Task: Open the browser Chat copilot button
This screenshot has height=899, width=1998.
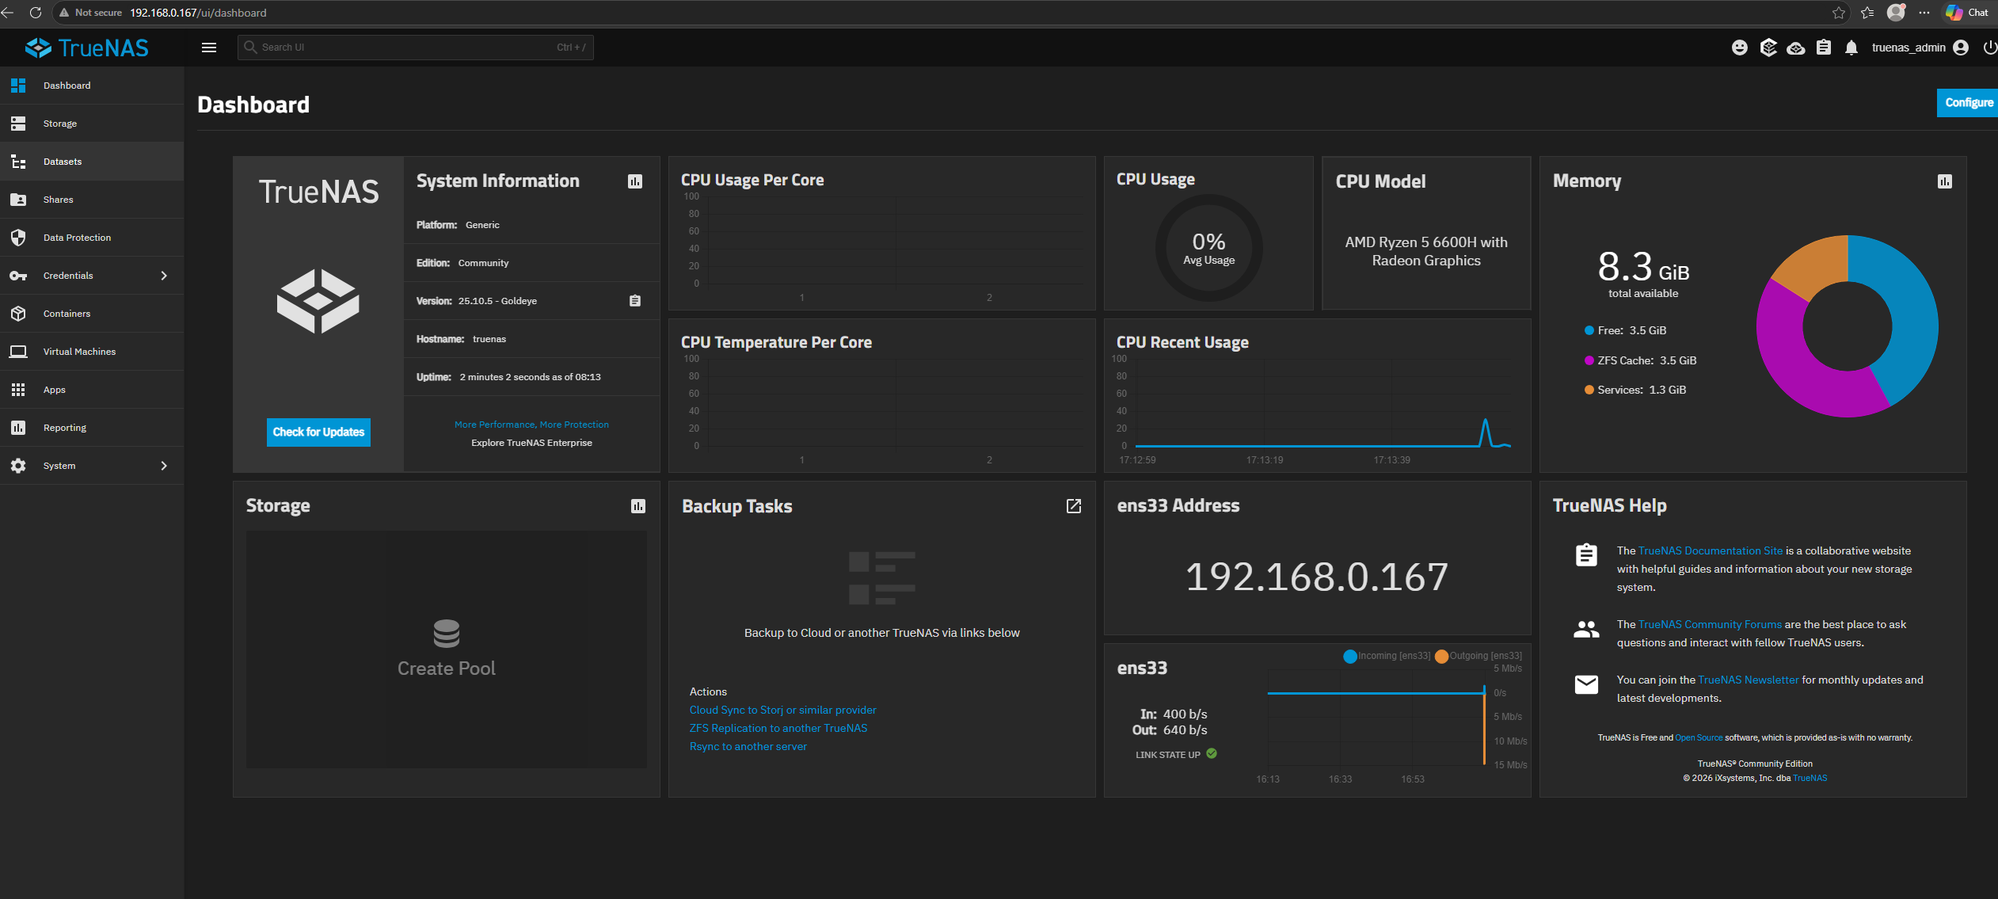Action: tap(1967, 13)
